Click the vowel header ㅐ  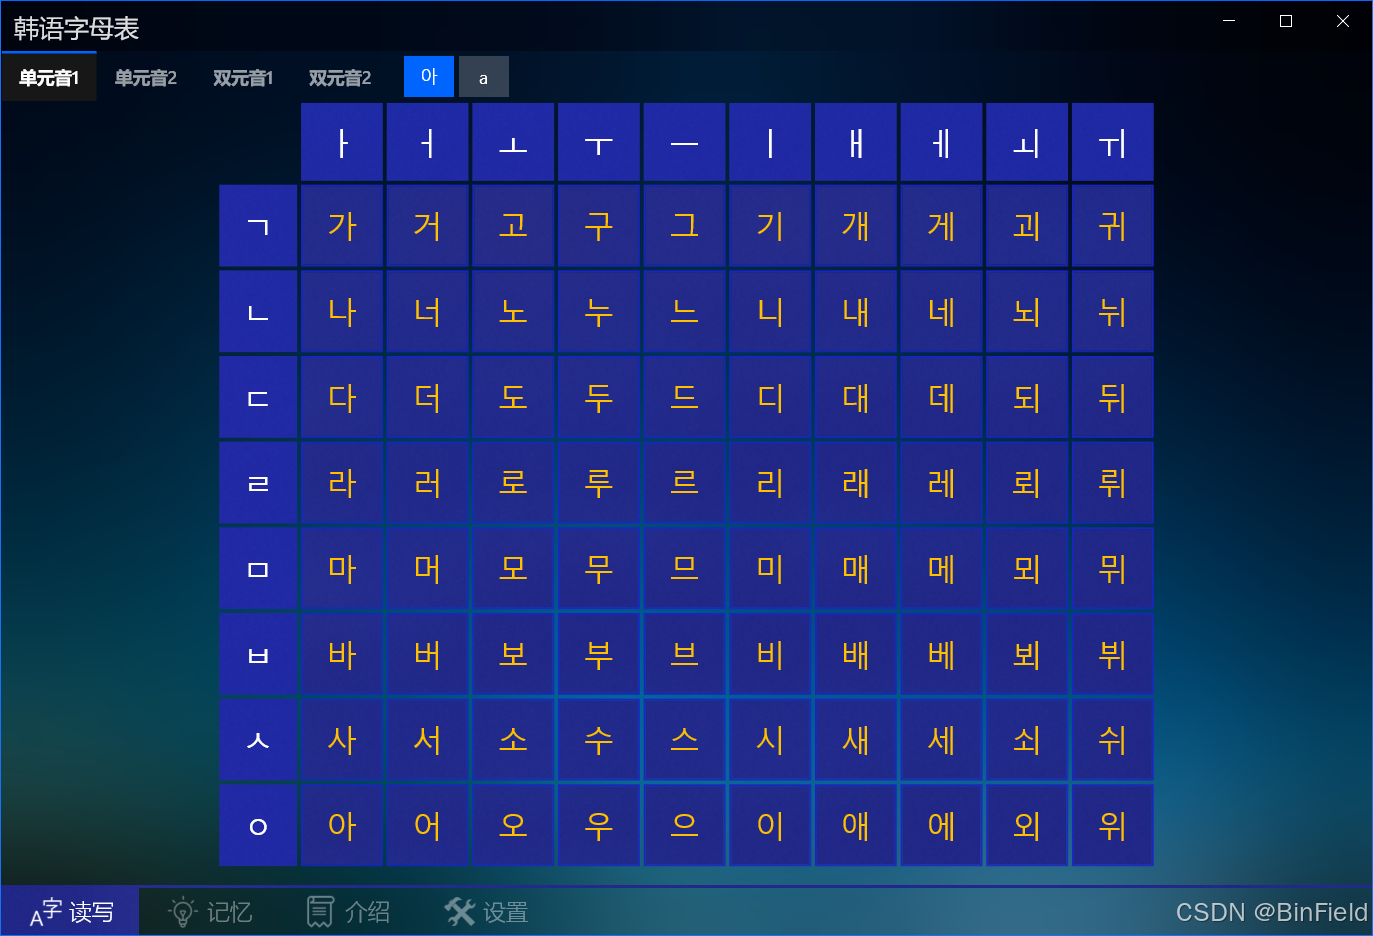856,142
